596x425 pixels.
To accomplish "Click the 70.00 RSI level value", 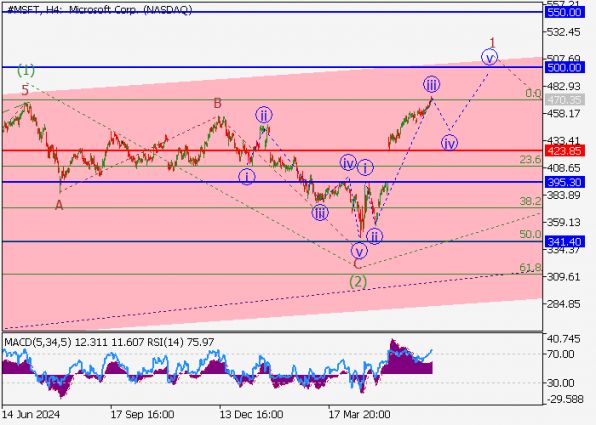I will [x=560, y=354].
